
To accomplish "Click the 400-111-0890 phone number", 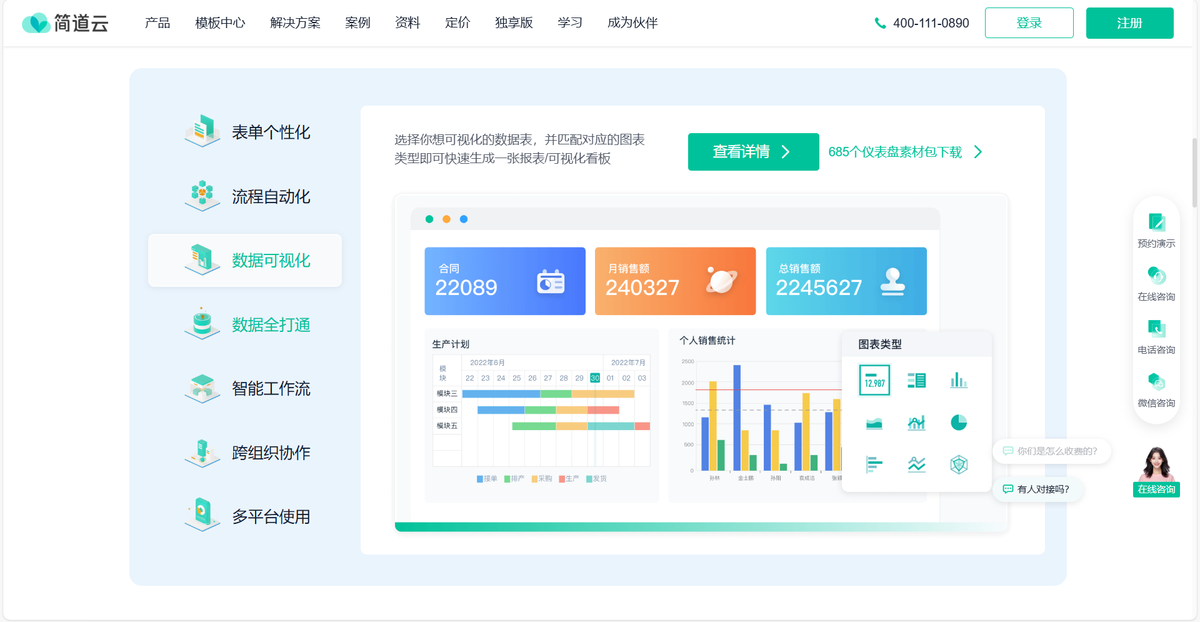I will pos(931,23).
